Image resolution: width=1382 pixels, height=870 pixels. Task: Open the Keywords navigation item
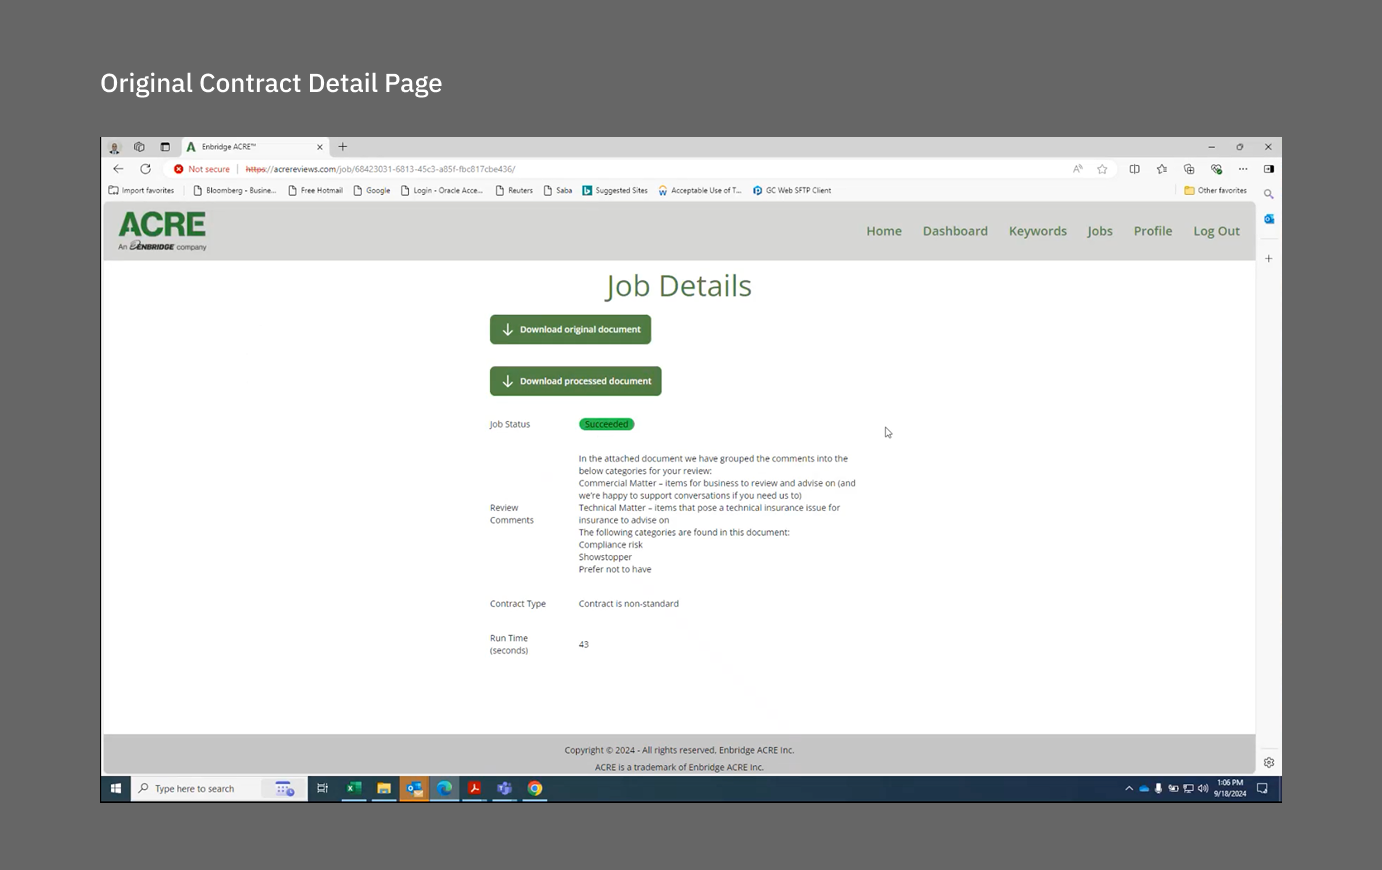click(1038, 231)
